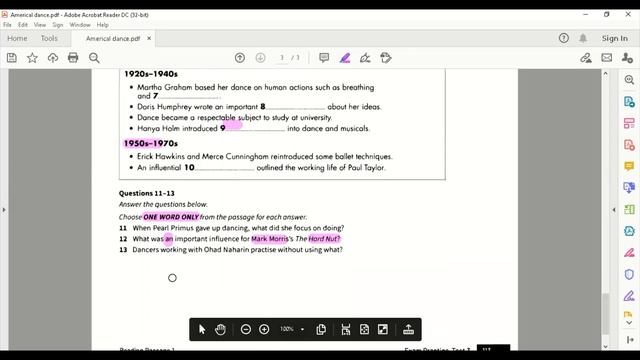Add the file to starred with the star icon
Screen dimensions: 640x360
point(32,58)
